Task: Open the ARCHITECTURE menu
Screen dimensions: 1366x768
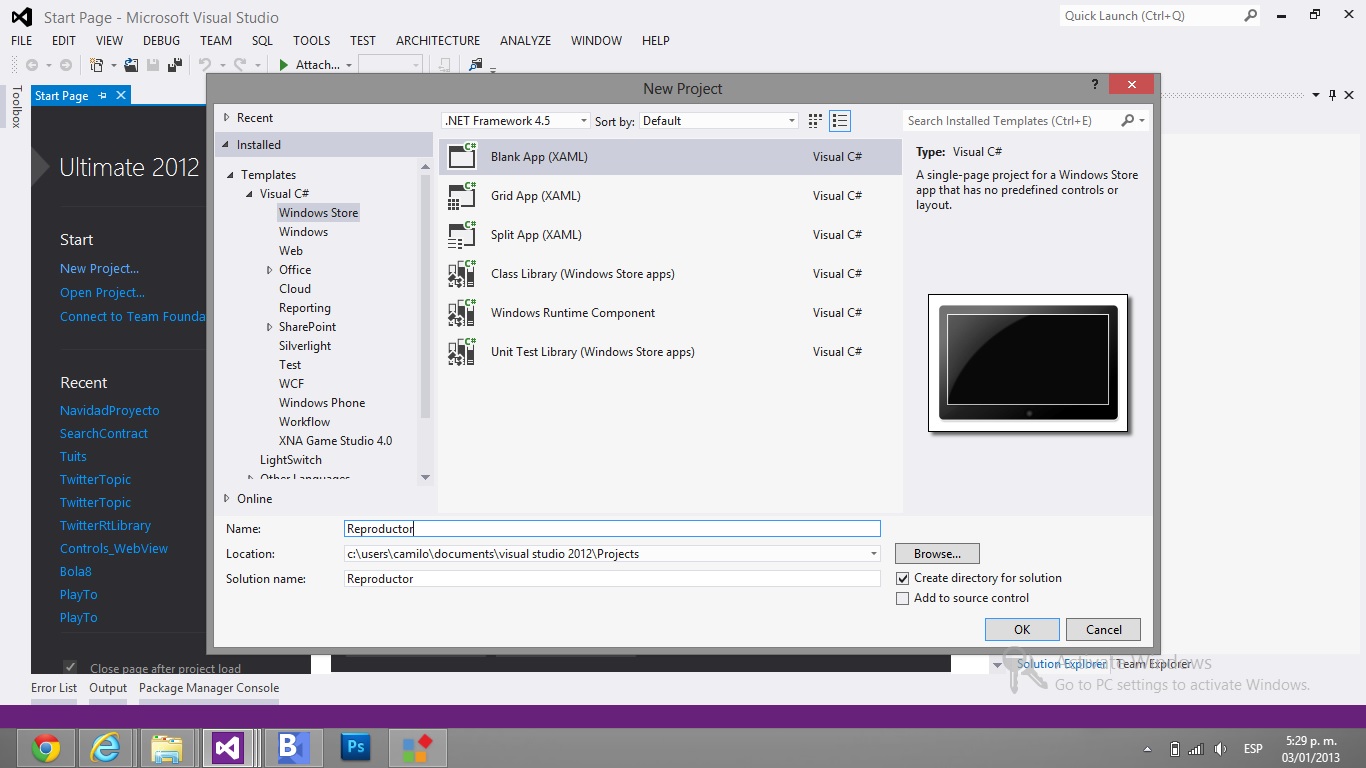Action: click(x=437, y=41)
